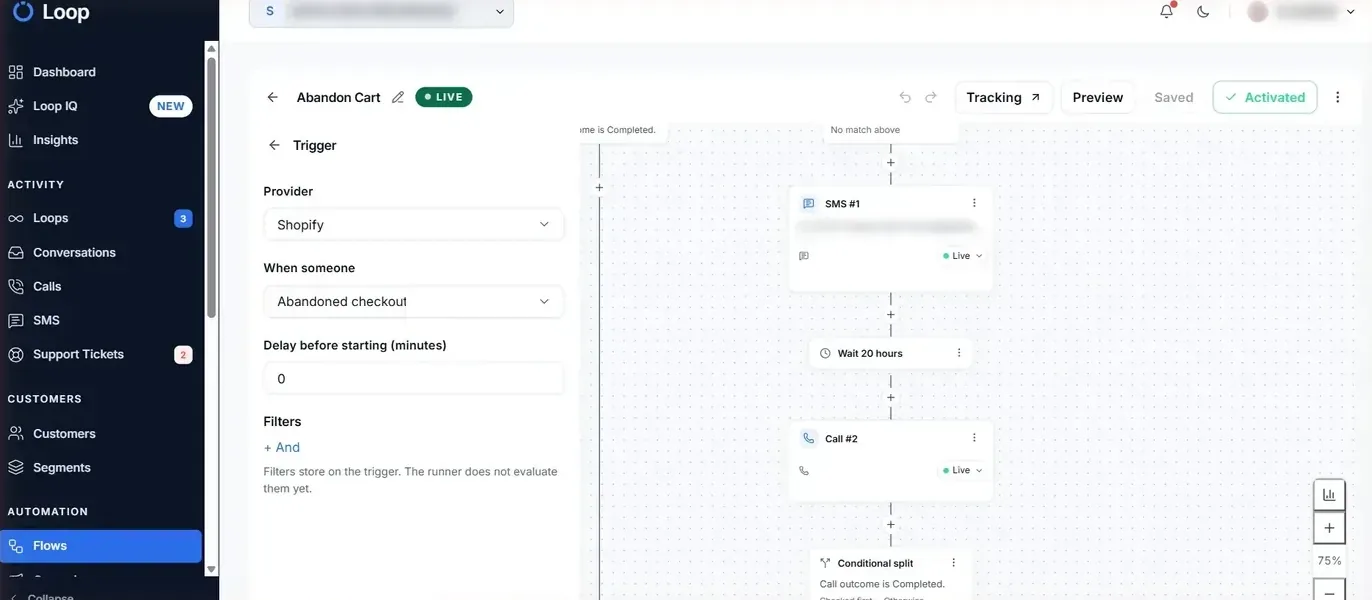Redo flow change

click(x=931, y=97)
